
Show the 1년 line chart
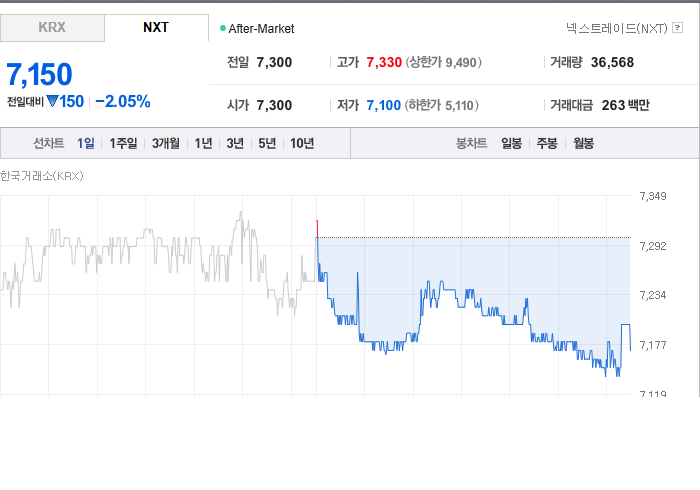[203, 143]
